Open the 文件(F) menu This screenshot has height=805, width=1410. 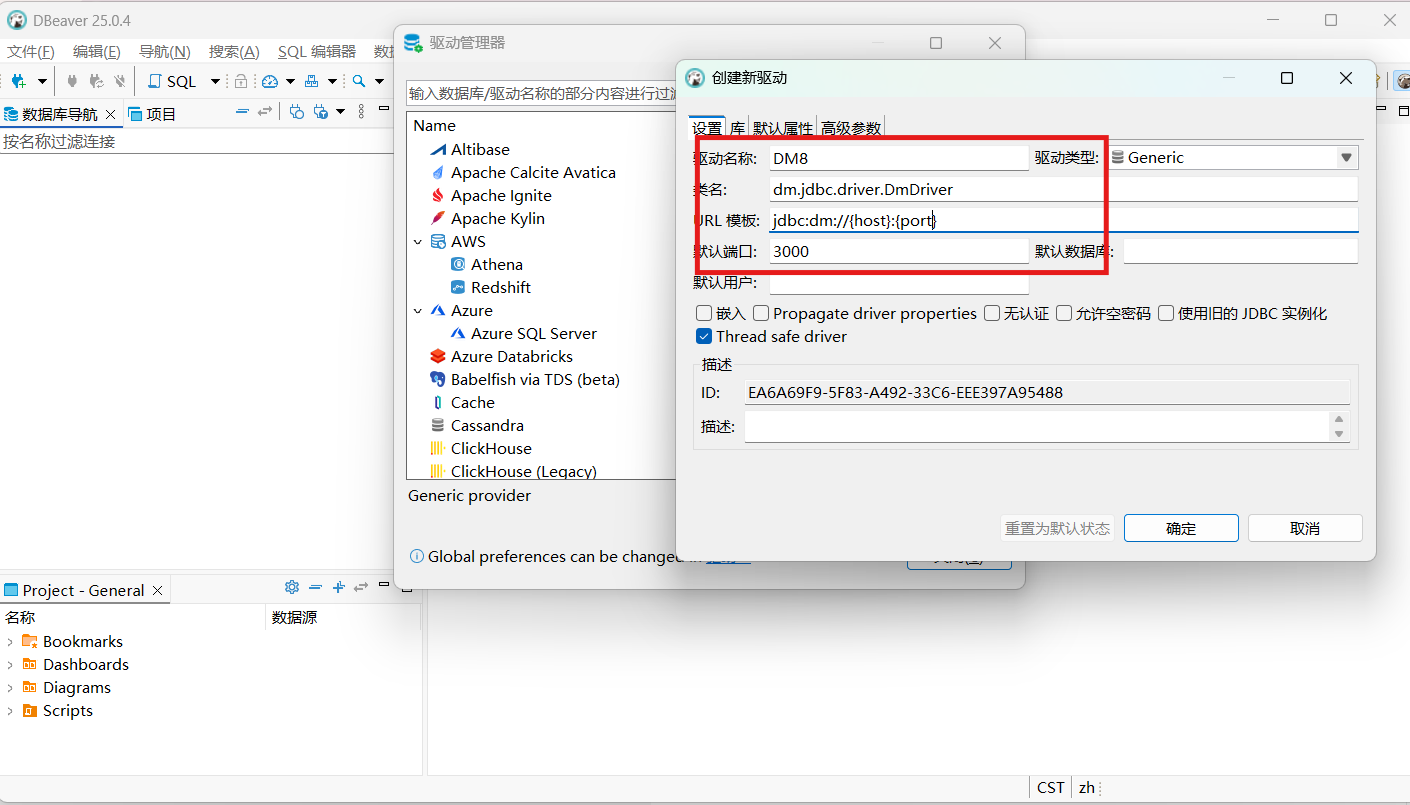pyautogui.click(x=31, y=52)
